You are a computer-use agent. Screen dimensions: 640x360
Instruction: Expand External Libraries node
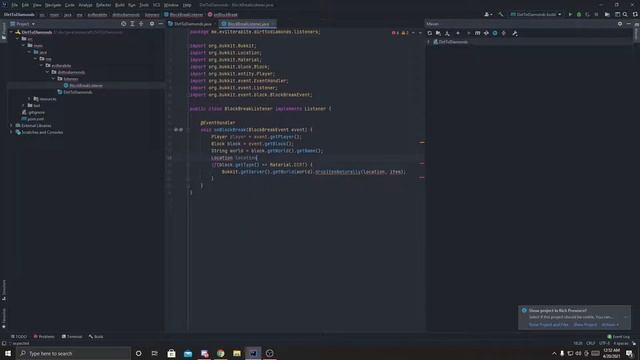(11, 126)
